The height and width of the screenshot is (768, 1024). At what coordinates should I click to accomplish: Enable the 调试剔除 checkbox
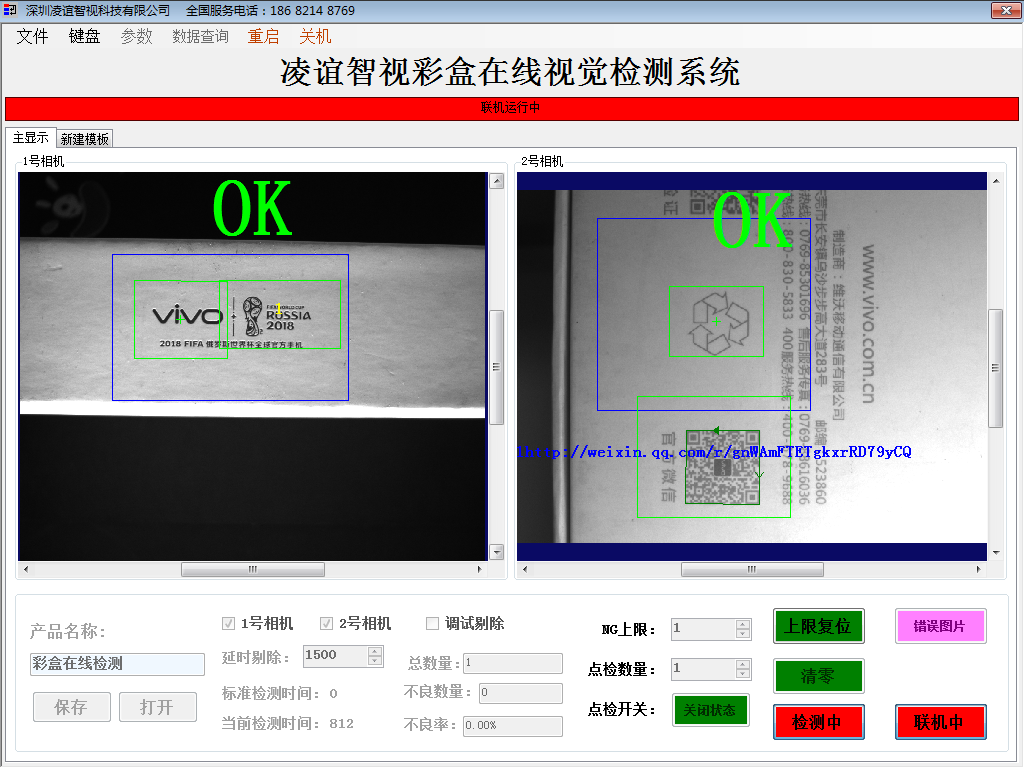click(x=432, y=624)
